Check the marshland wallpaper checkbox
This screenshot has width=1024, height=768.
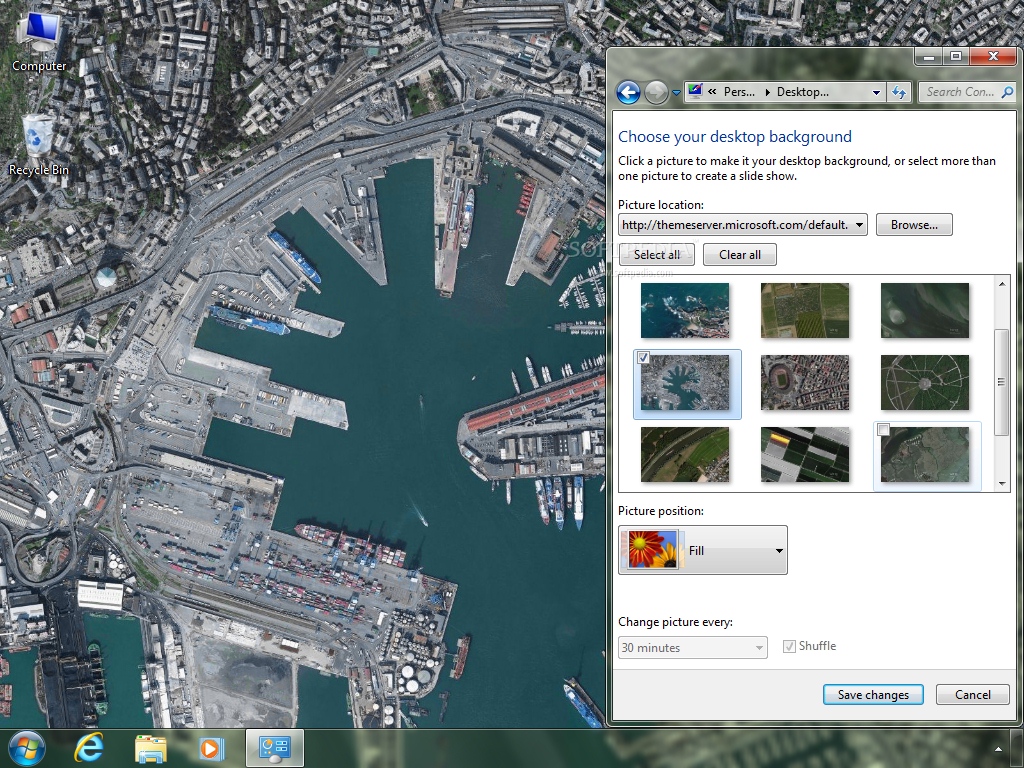click(x=884, y=429)
